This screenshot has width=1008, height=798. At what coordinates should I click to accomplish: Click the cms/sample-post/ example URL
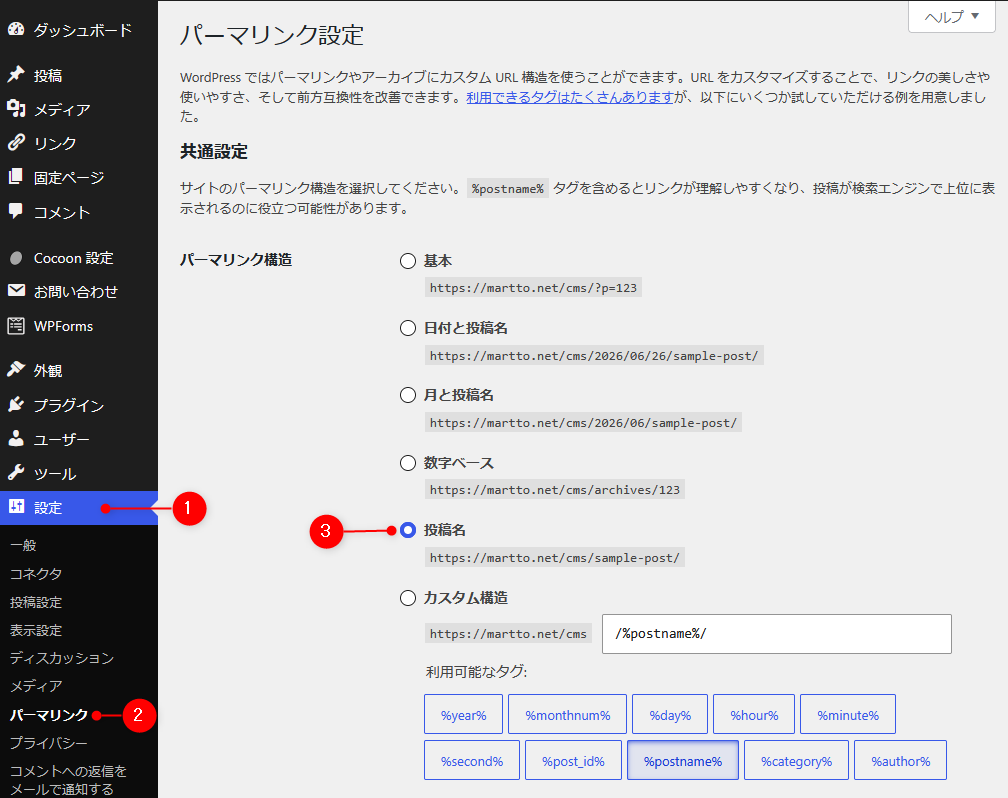point(554,558)
